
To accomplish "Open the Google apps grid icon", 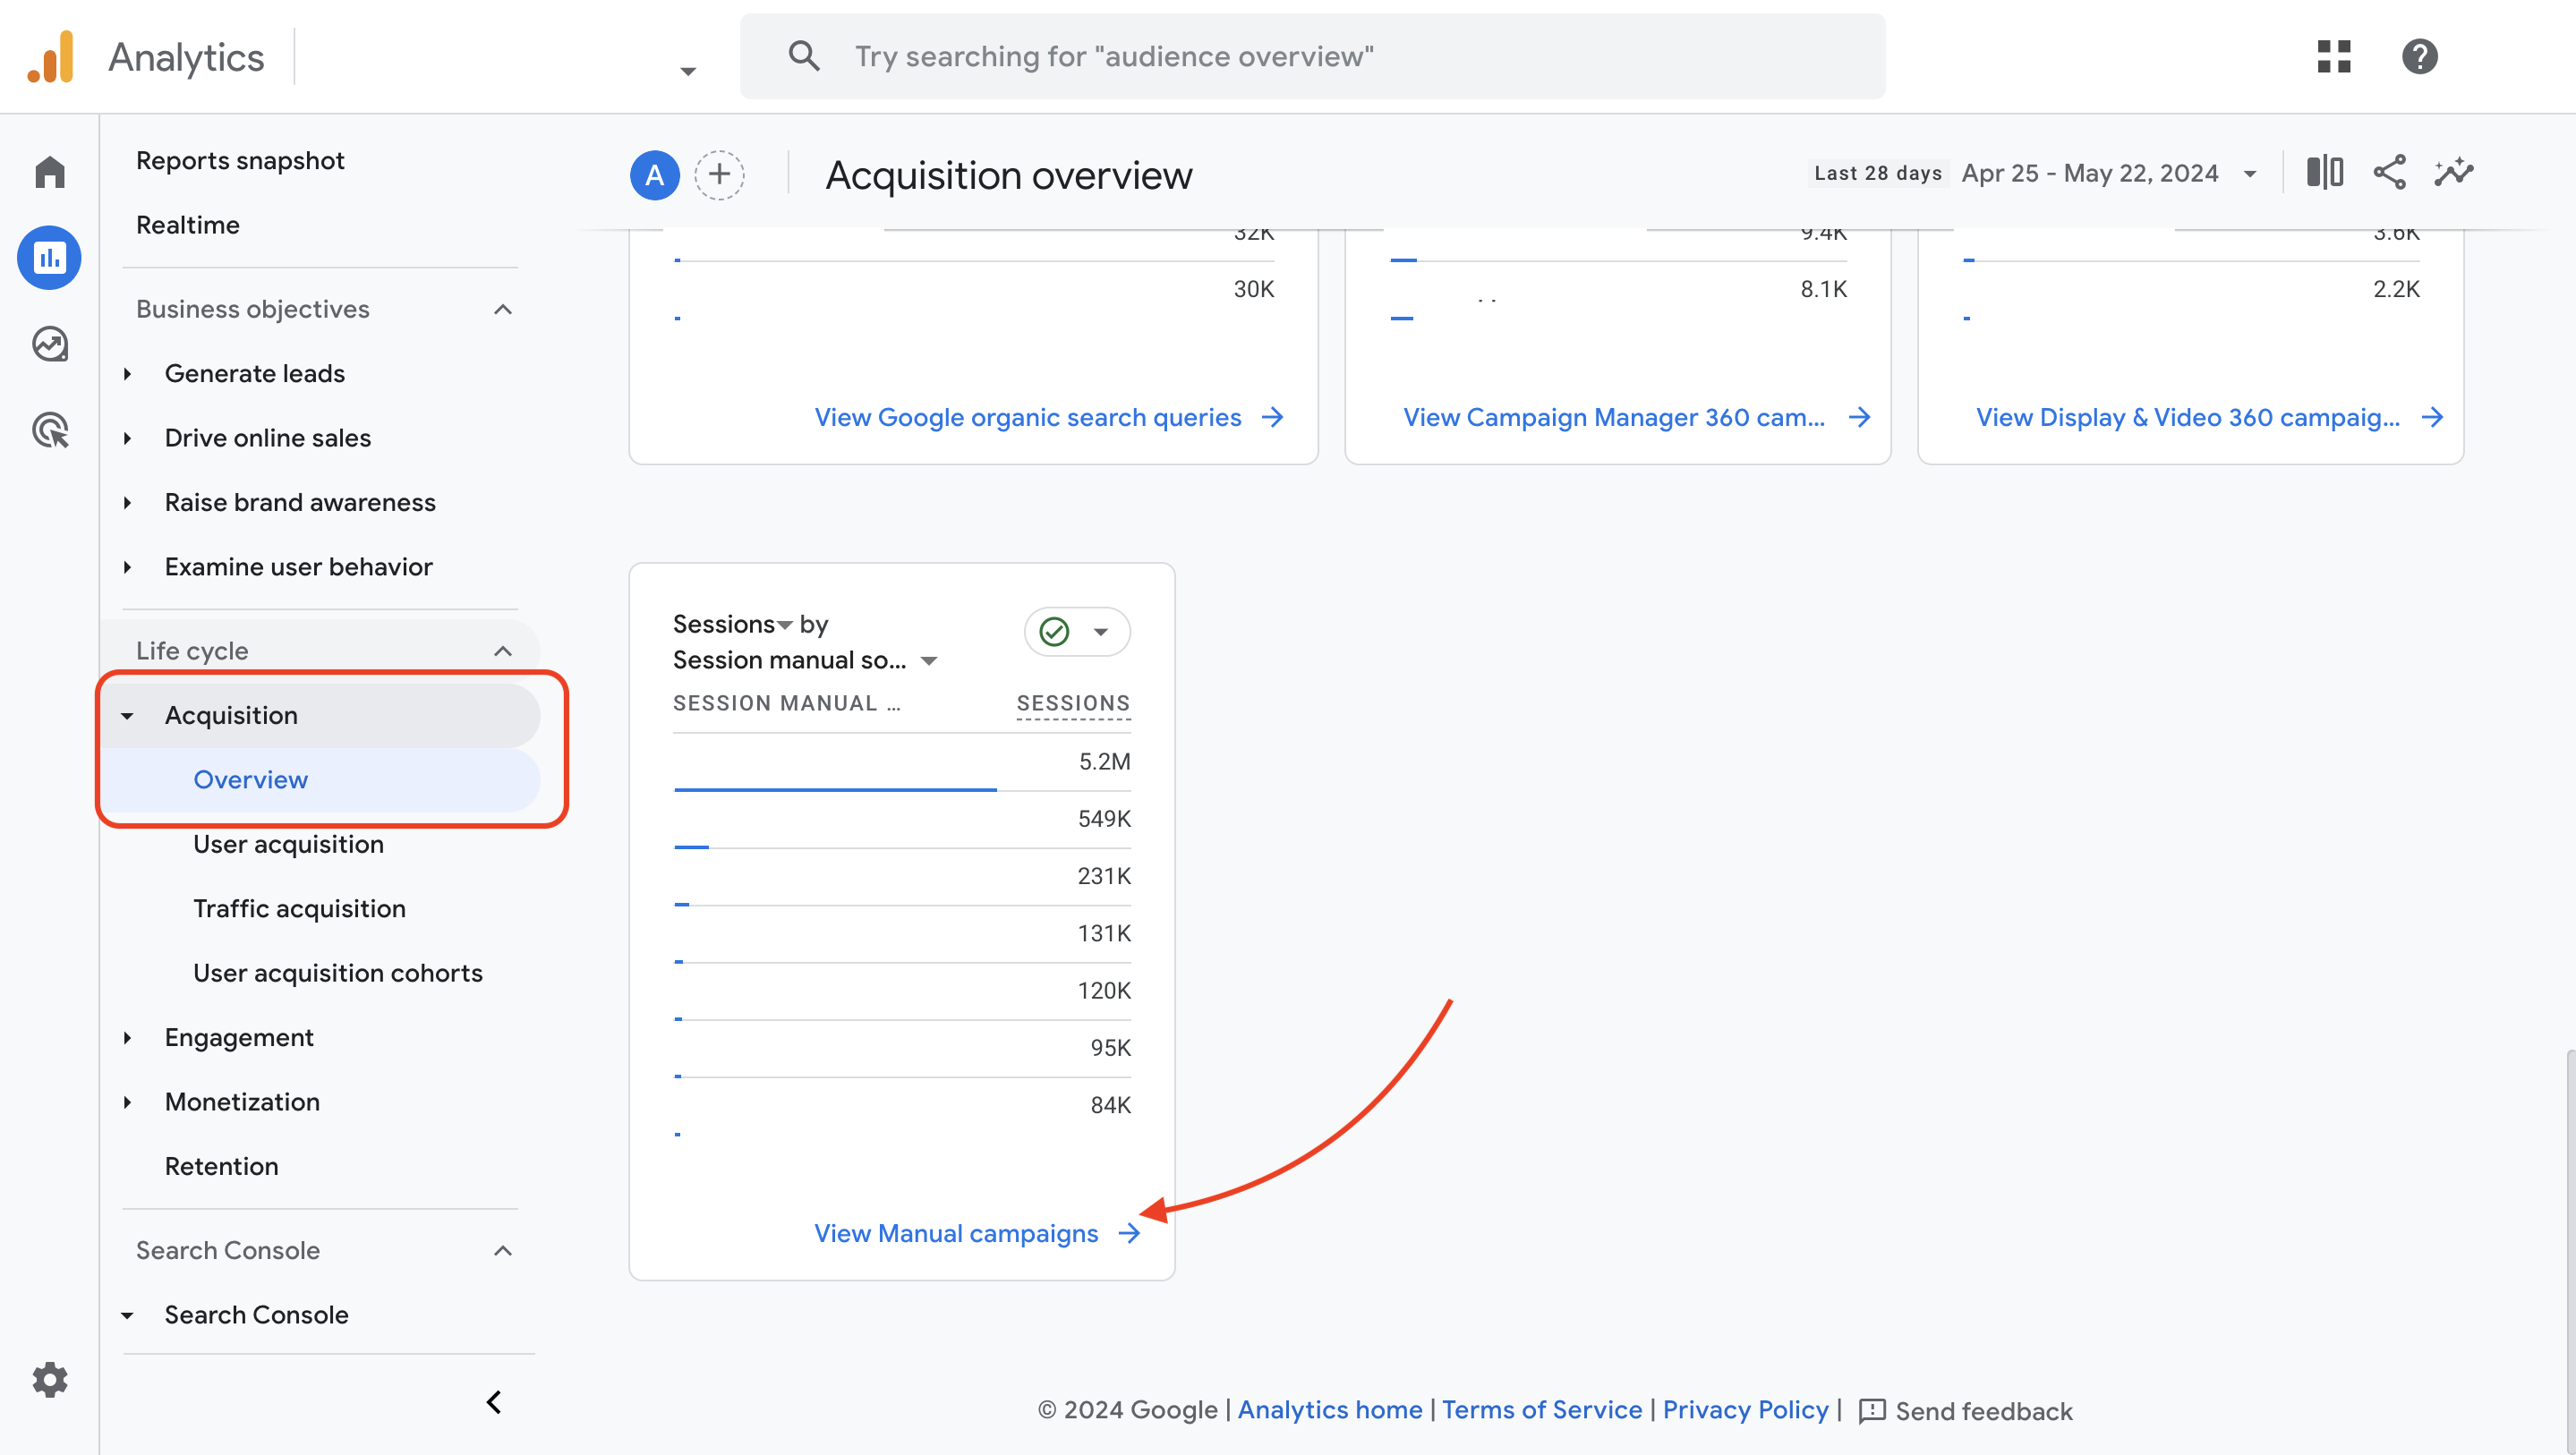I will coord(2333,57).
